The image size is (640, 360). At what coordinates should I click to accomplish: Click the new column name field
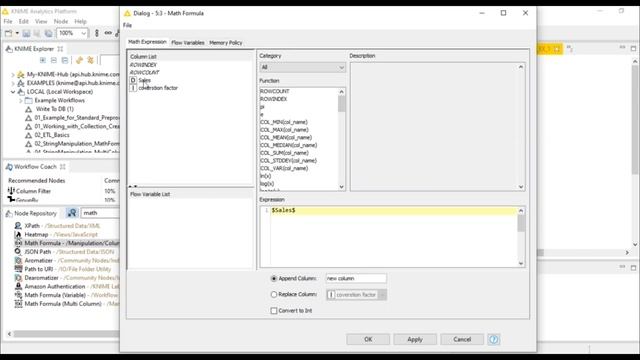tap(356, 278)
